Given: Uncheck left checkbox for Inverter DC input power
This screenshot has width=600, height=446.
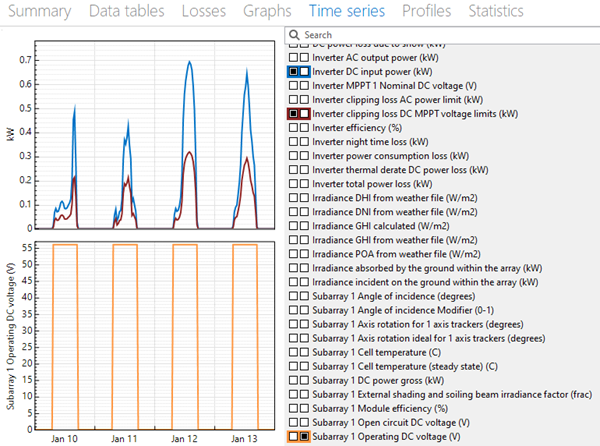Looking at the screenshot, I should 293,72.
